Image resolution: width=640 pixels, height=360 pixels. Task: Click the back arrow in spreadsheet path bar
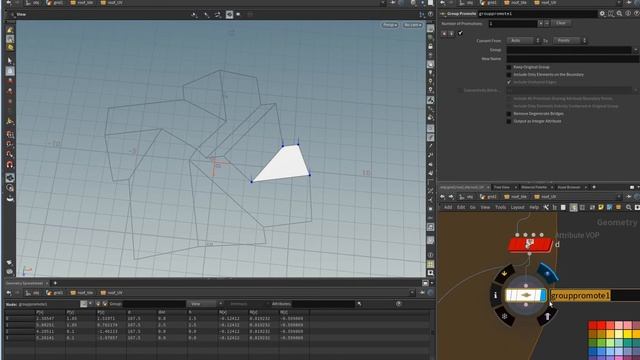tap(9, 293)
